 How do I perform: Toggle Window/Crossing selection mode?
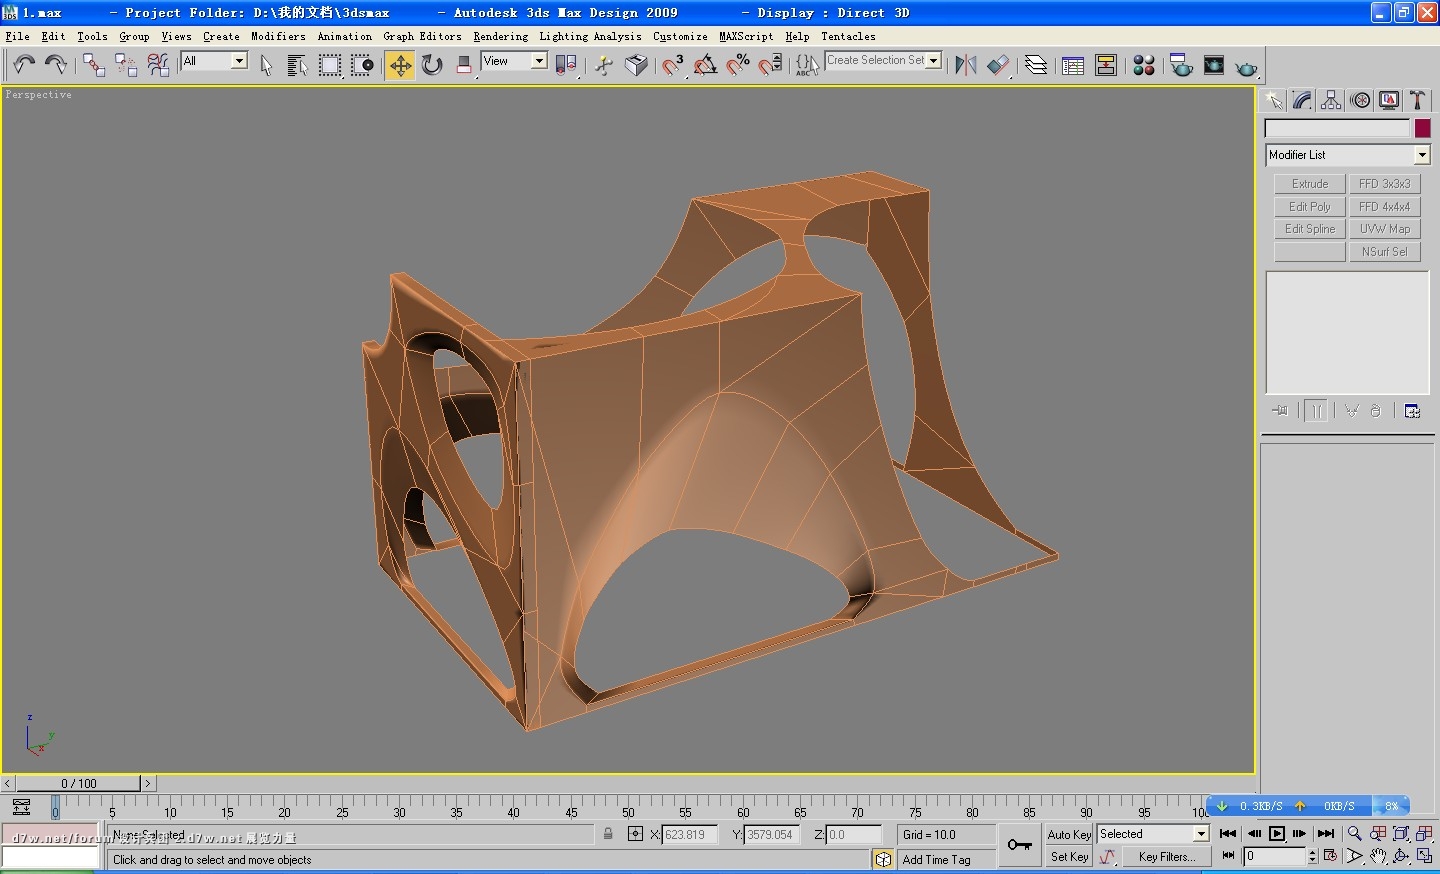[362, 65]
